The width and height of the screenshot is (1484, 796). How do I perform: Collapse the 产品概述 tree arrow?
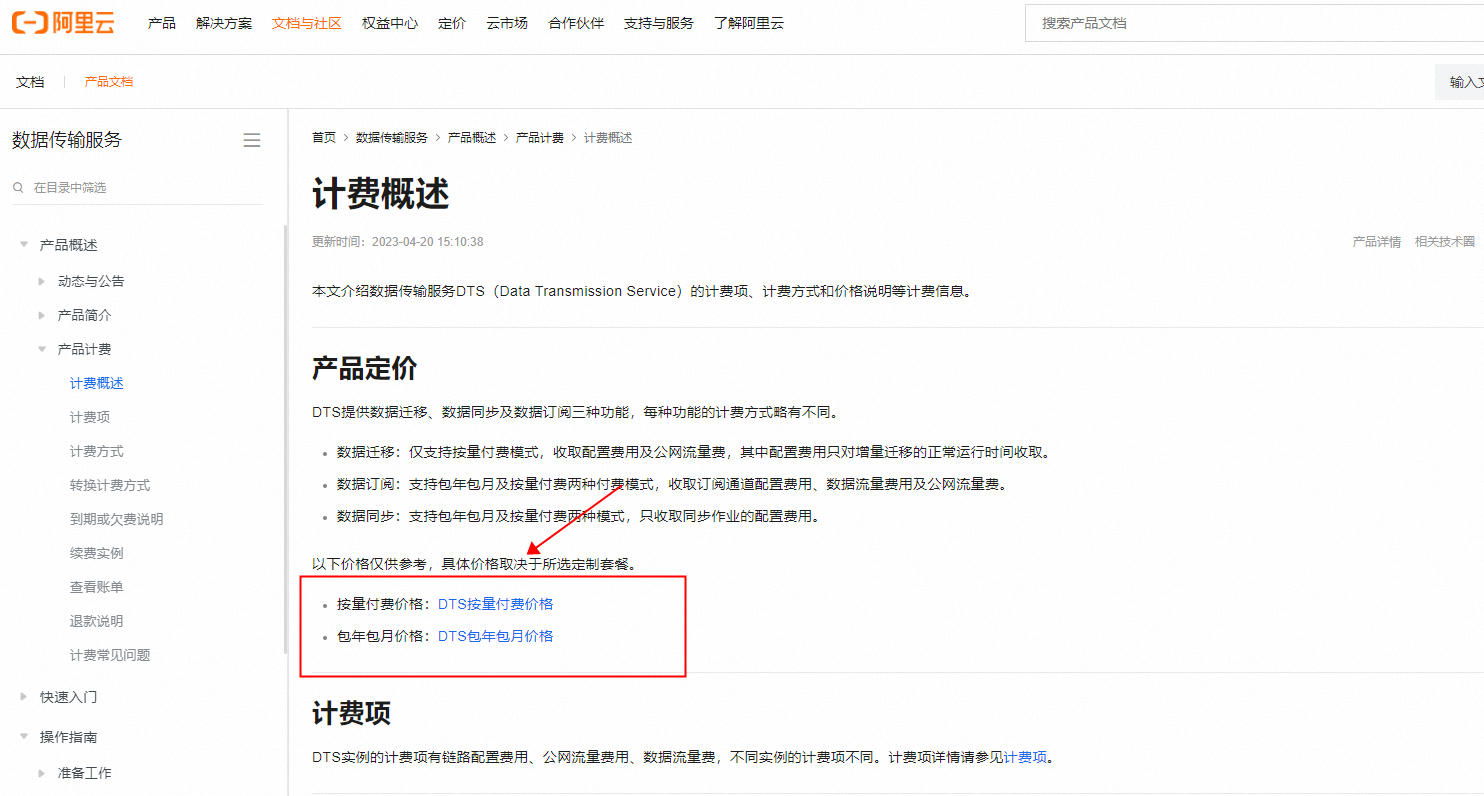pyautogui.click(x=24, y=245)
